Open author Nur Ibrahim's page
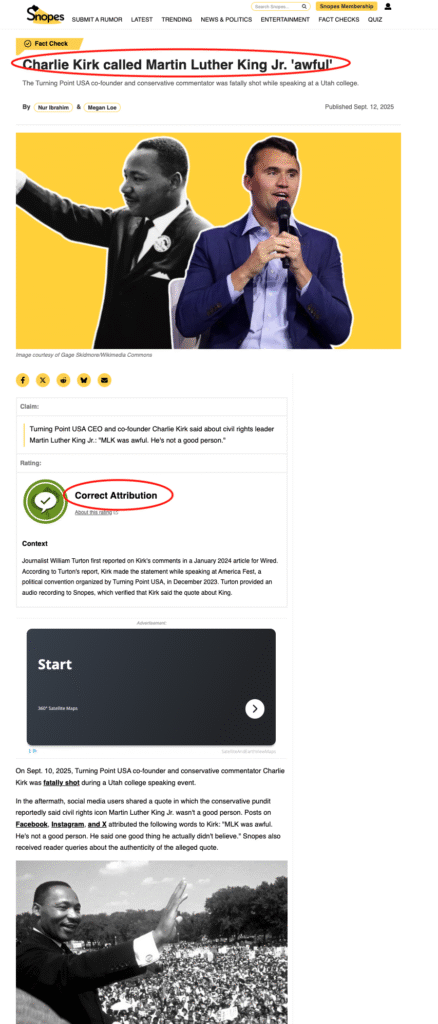Screen dimensions: 438x1024 point(53,108)
